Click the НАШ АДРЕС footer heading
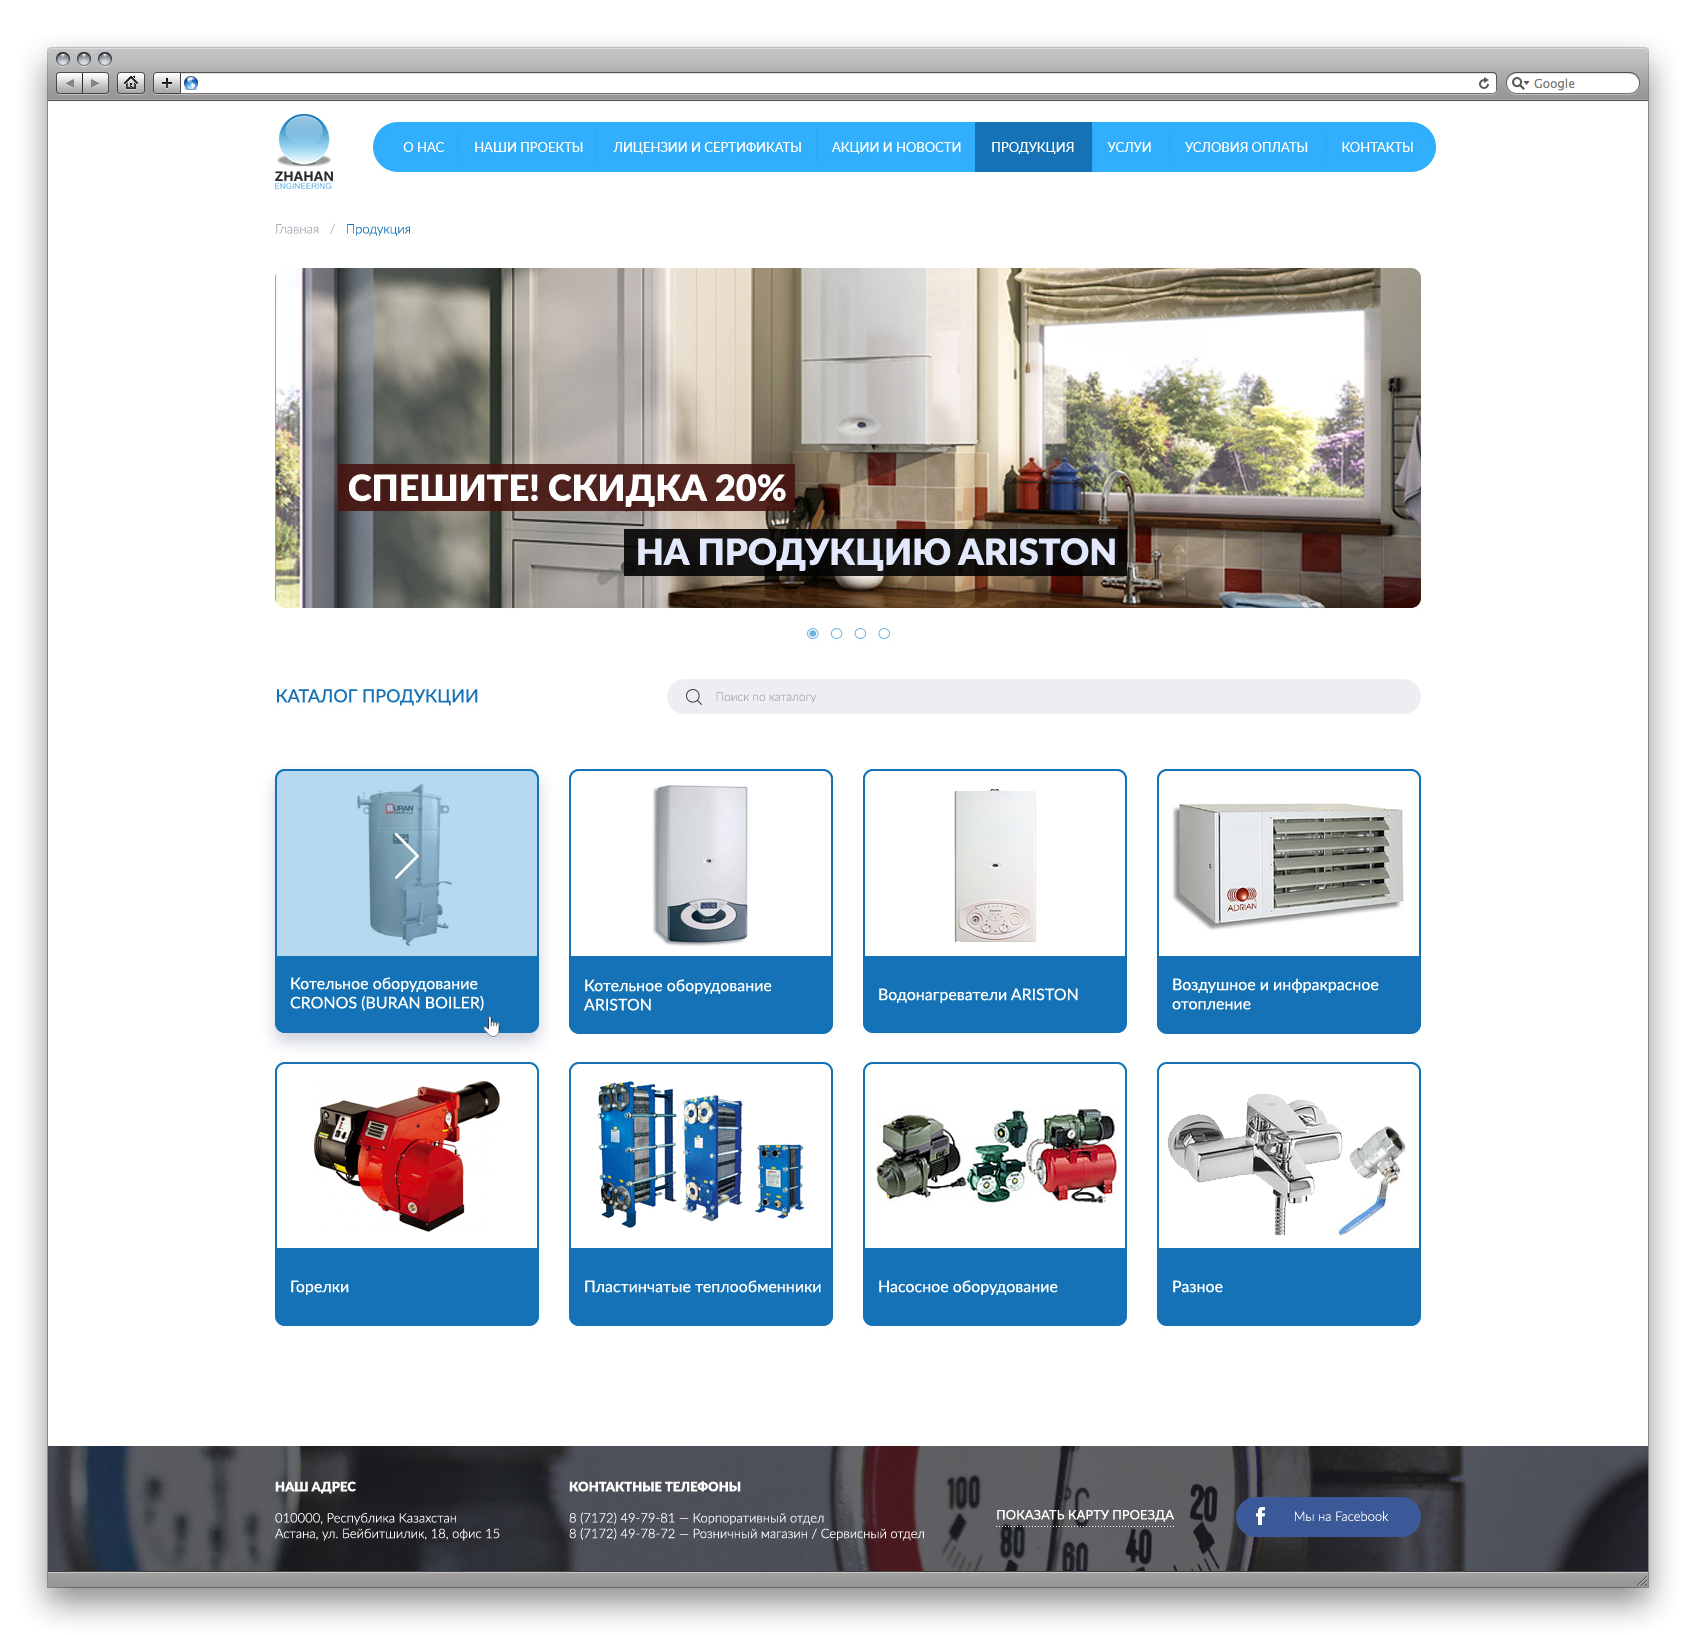The width and height of the screenshot is (1696, 1635). [315, 1487]
